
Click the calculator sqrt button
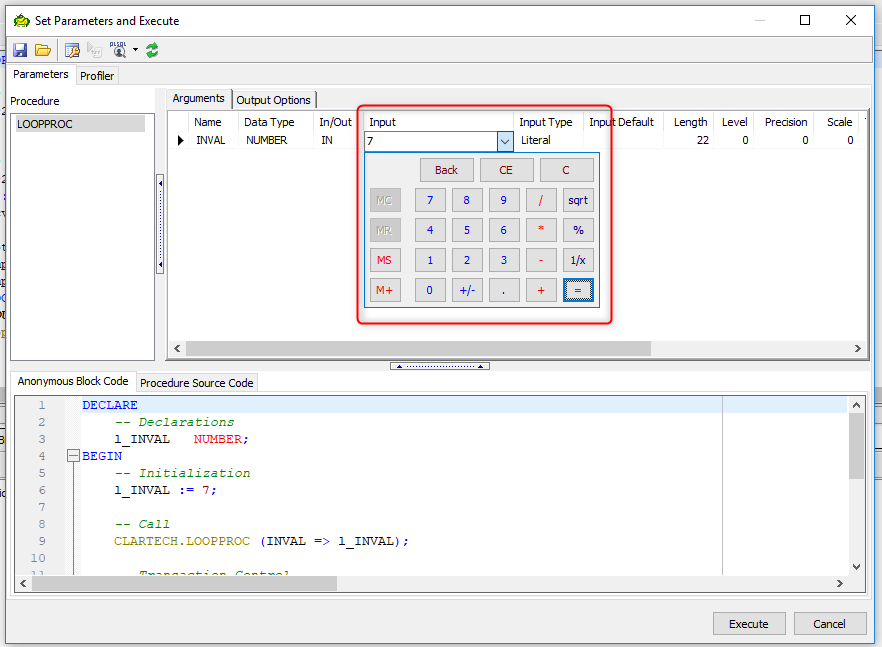578,200
